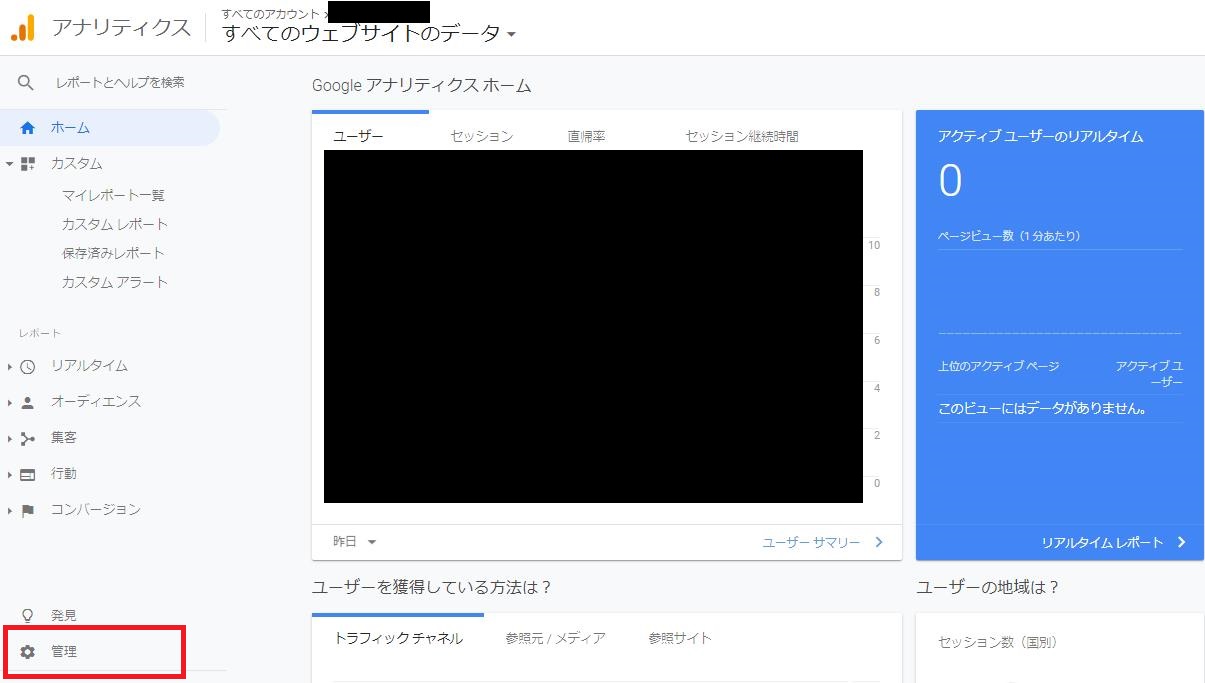Select the 直帰率 metric tab

[x=587, y=136]
